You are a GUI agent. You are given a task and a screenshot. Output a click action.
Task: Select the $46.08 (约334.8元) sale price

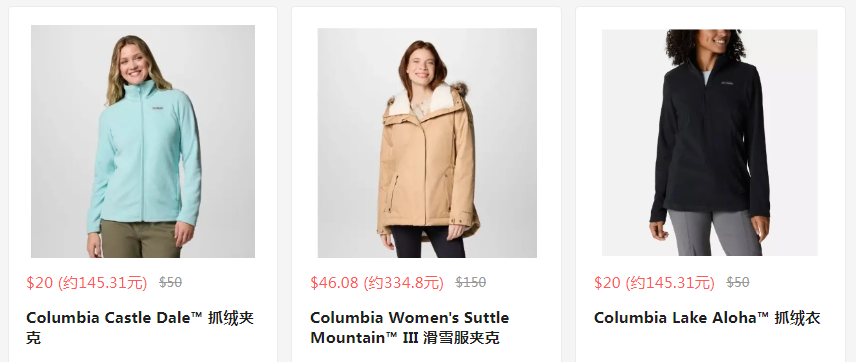(377, 283)
